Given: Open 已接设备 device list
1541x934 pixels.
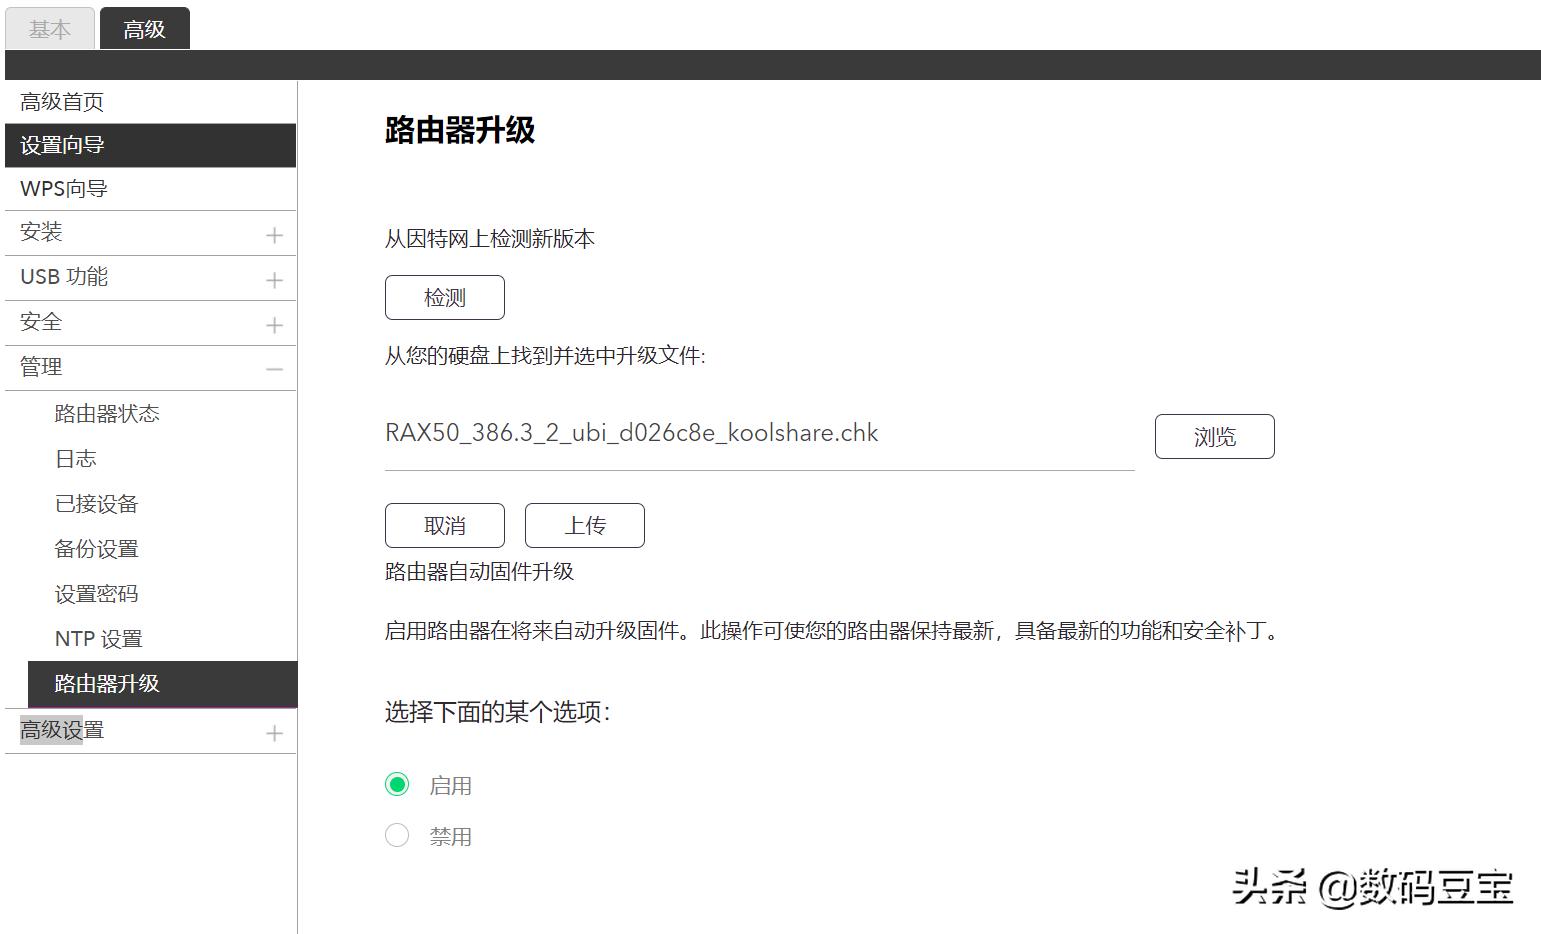Looking at the screenshot, I should pyautogui.click(x=95, y=503).
